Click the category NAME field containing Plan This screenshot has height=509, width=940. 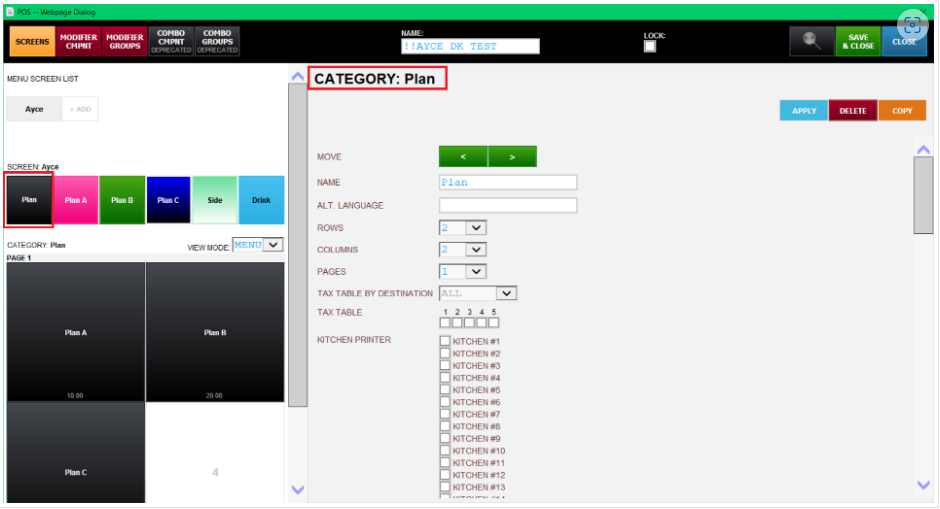click(508, 182)
